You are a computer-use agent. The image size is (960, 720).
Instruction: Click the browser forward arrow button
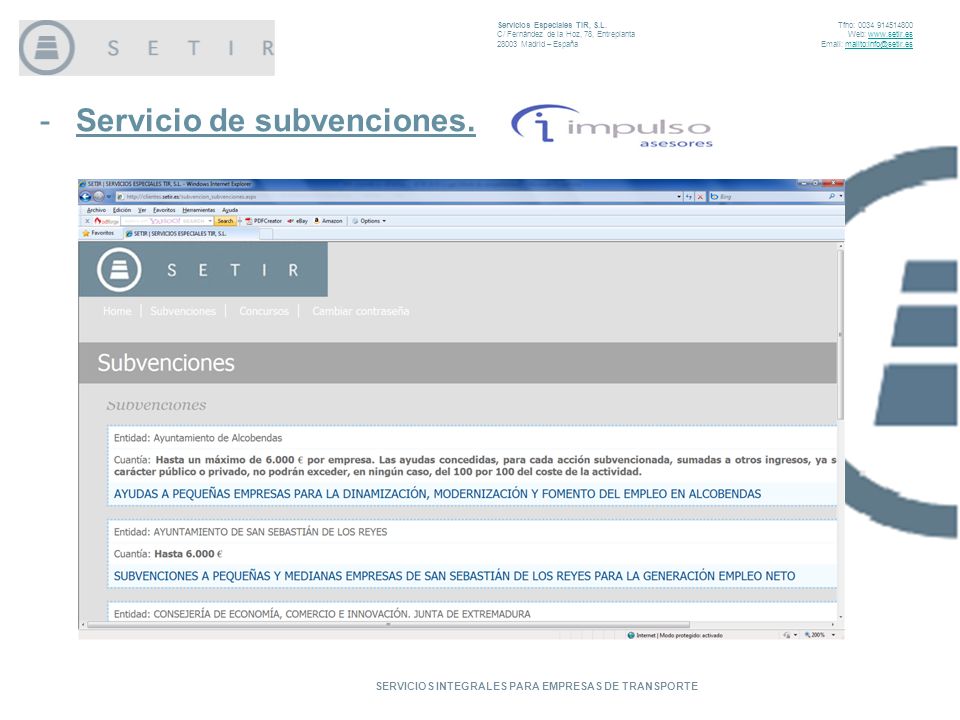click(x=98, y=197)
